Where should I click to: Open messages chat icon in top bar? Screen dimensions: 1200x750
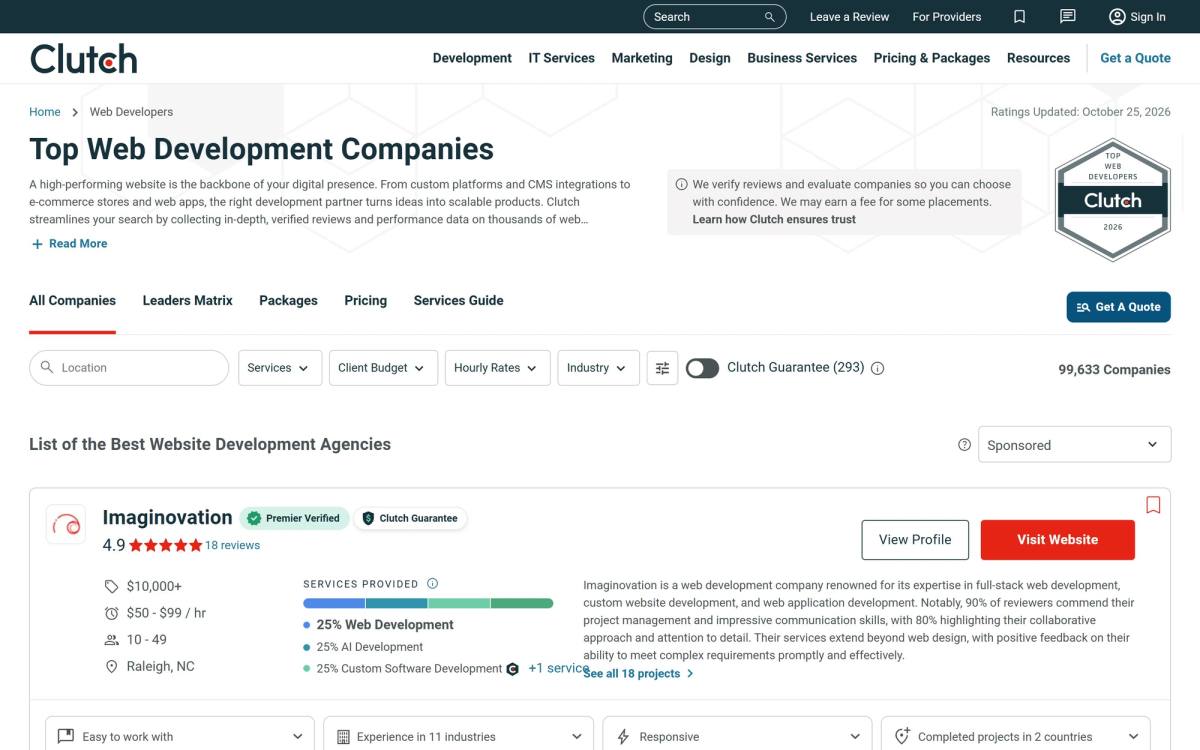(x=1067, y=17)
